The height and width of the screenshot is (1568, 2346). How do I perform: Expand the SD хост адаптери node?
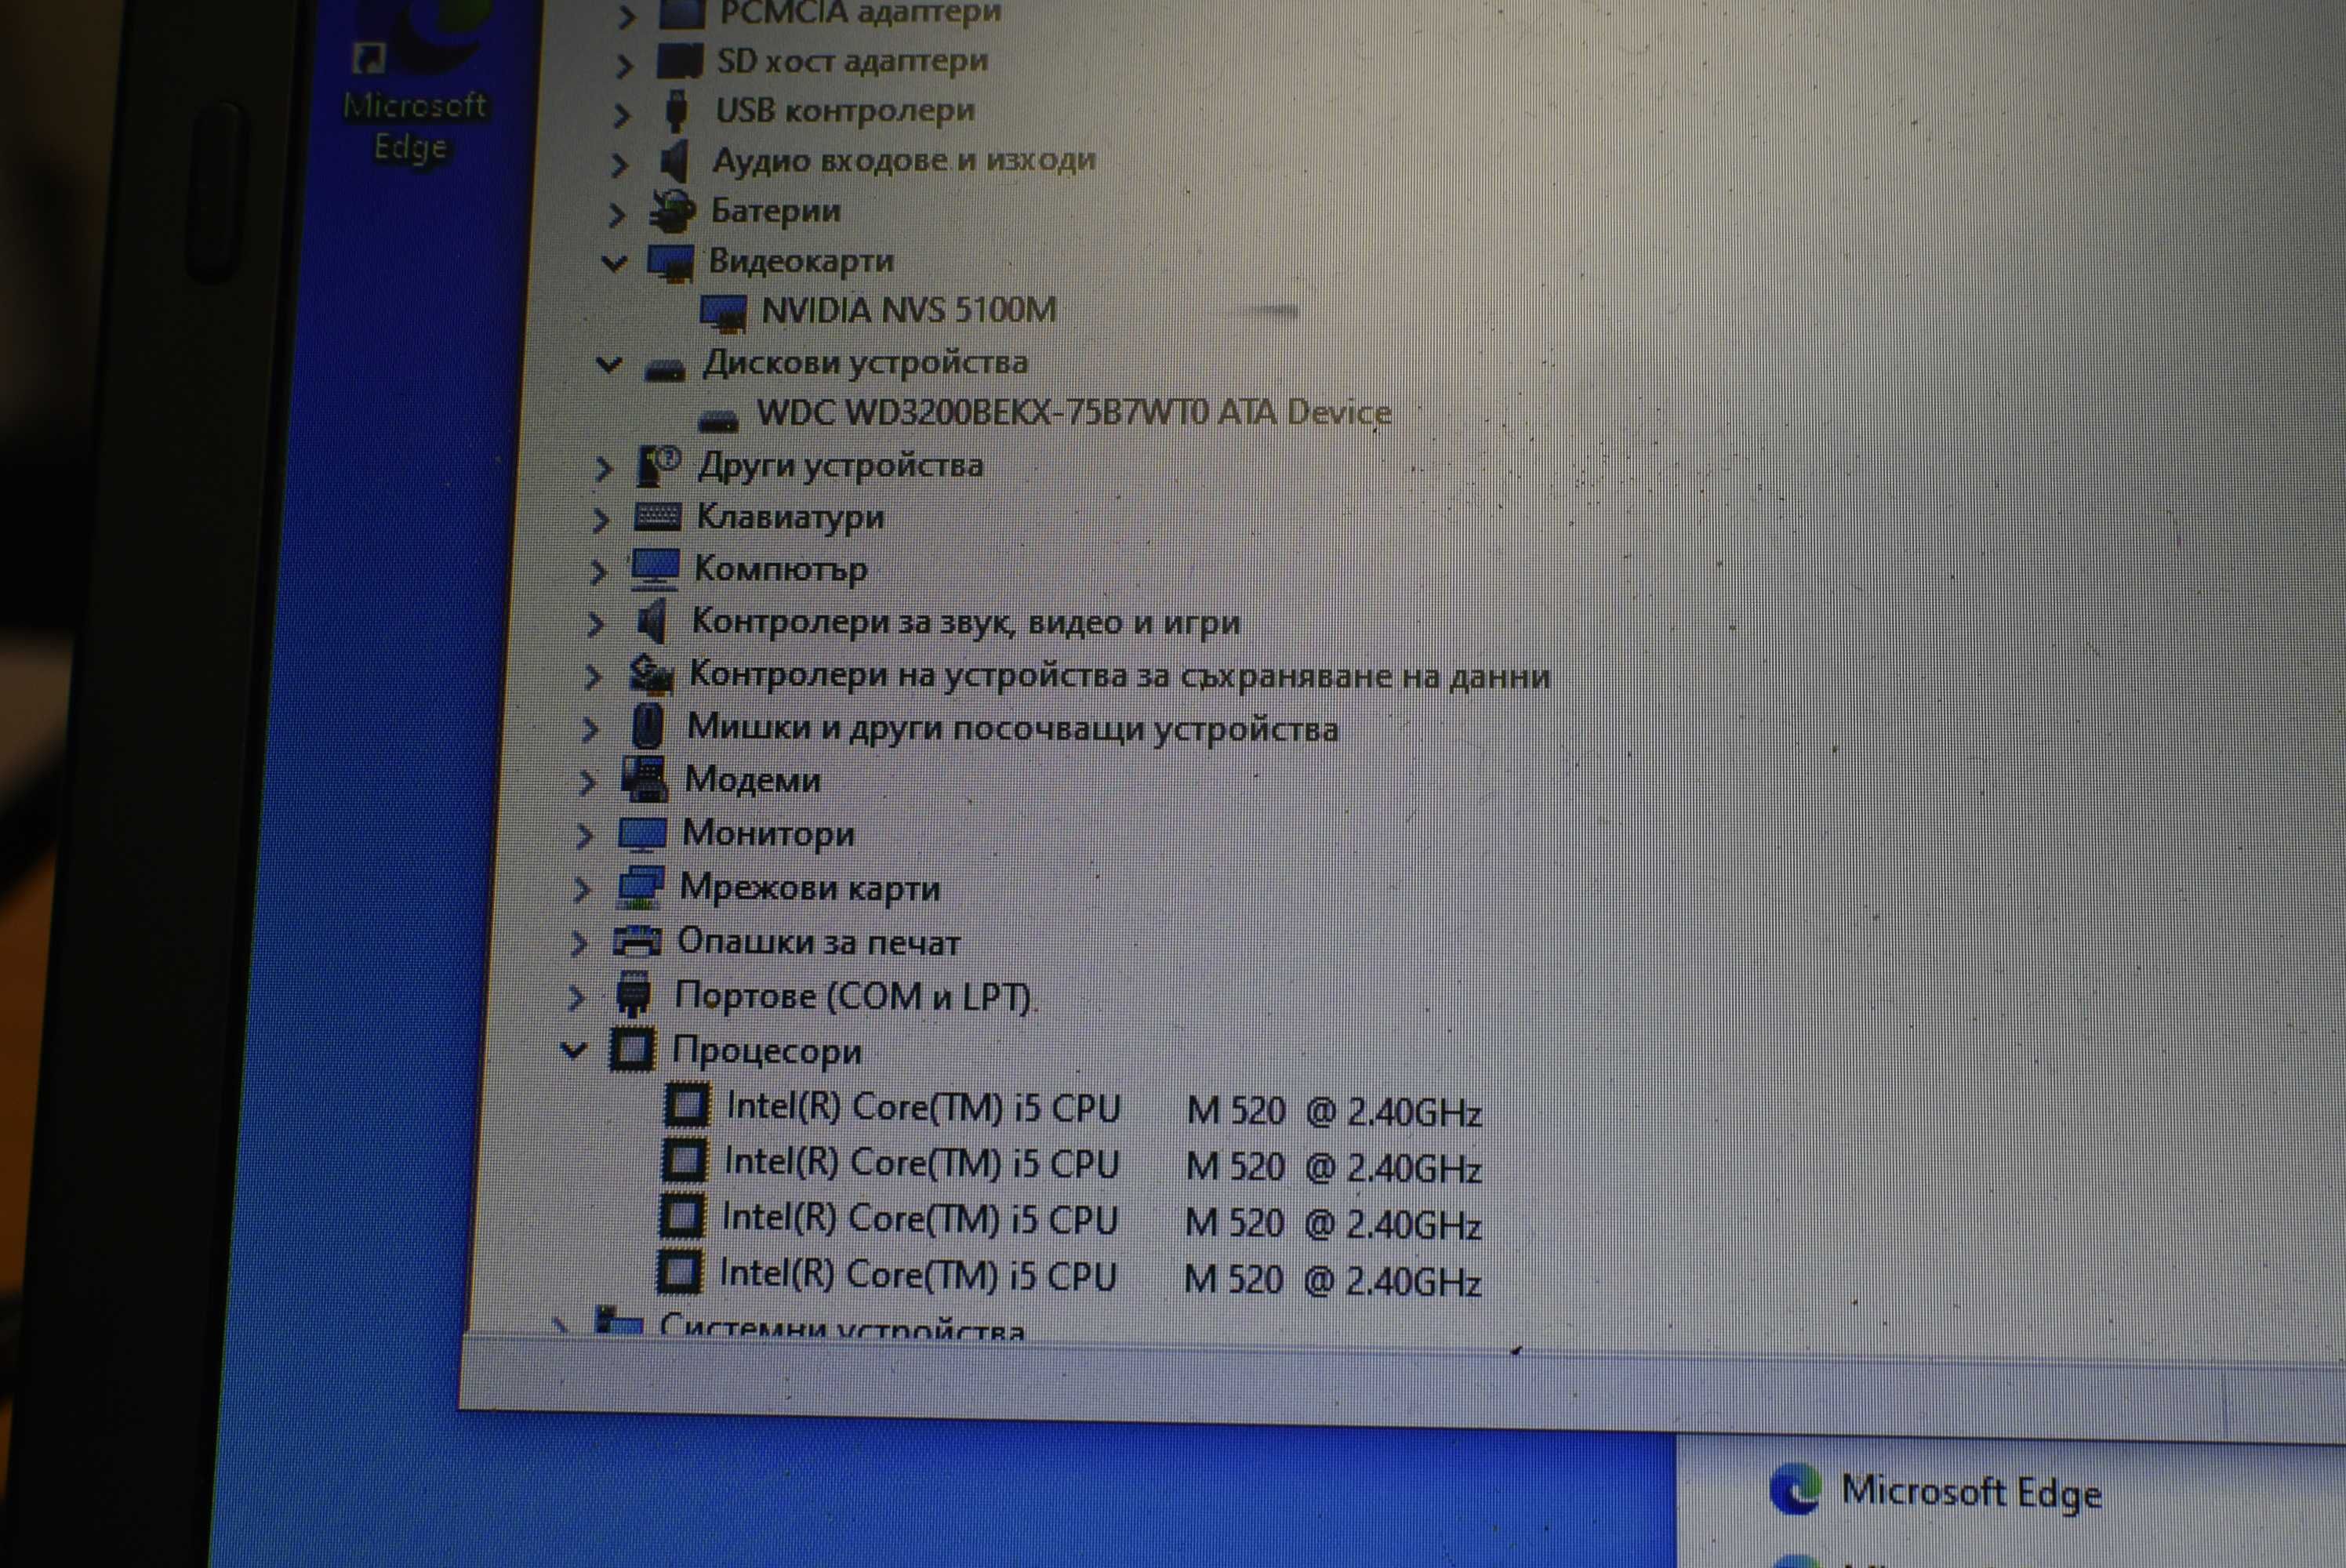625,66
